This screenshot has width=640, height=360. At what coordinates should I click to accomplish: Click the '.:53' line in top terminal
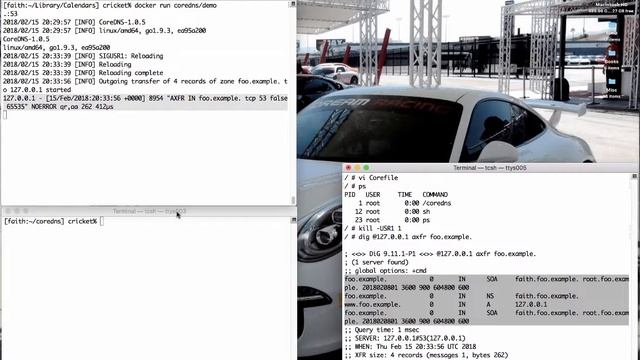[x=10, y=14]
